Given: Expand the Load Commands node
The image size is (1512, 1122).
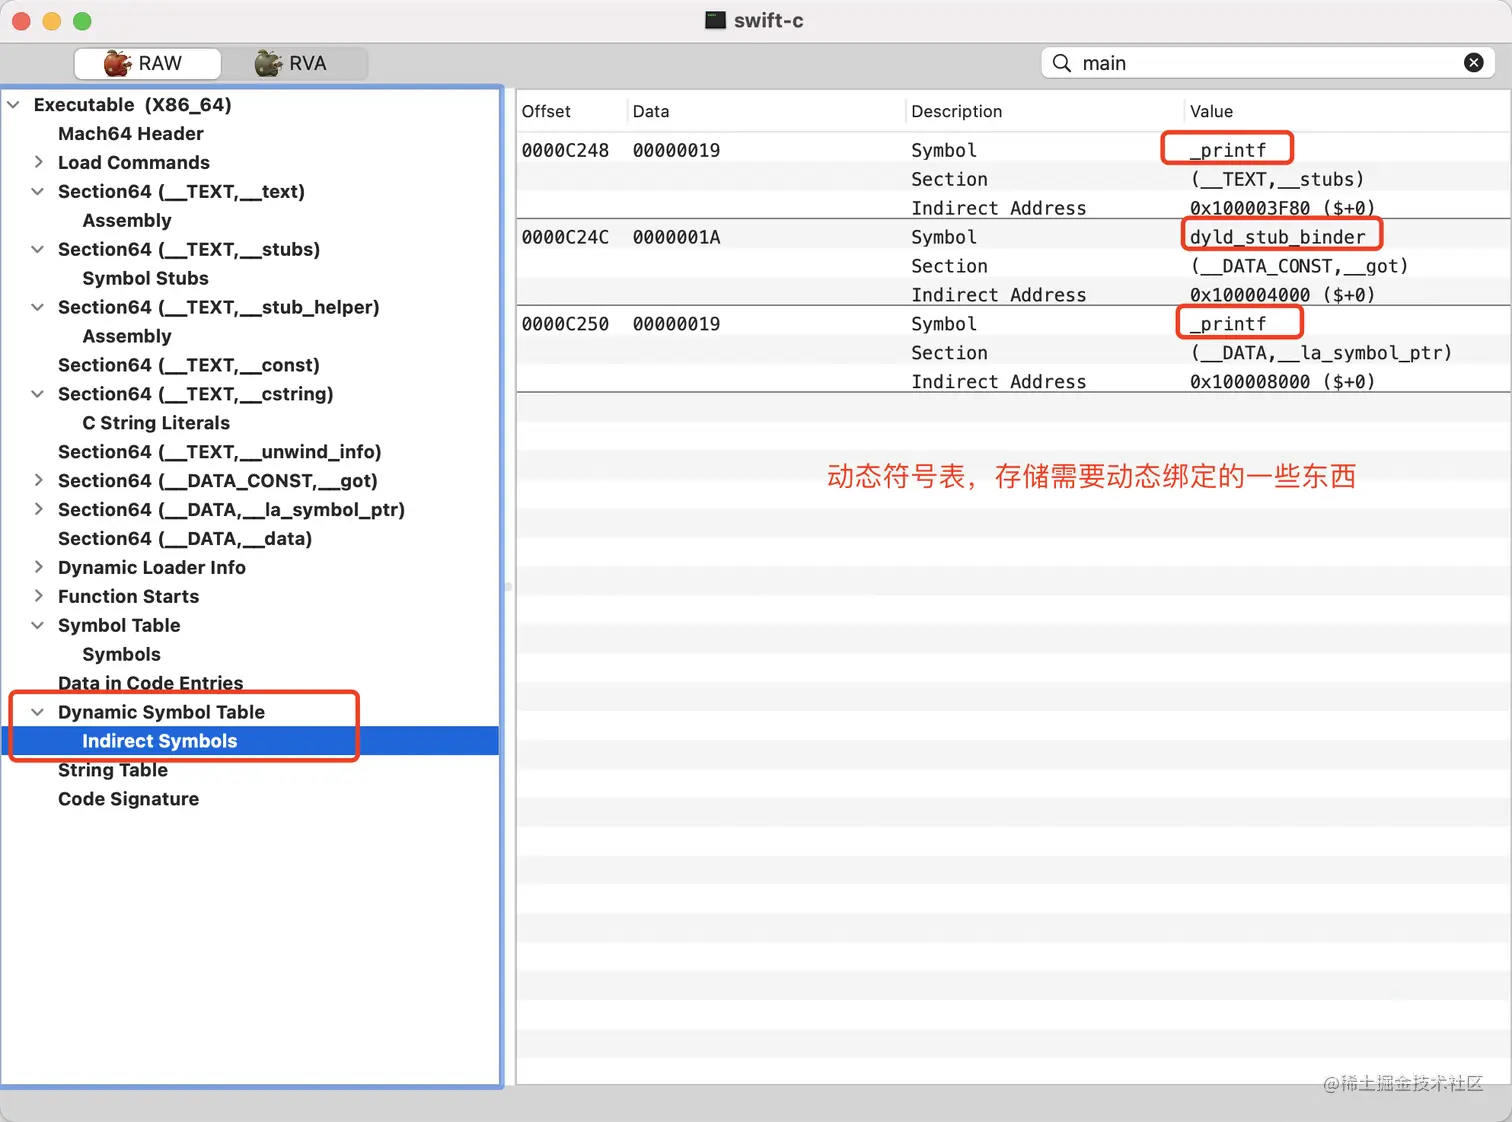Looking at the screenshot, I should click(x=38, y=162).
